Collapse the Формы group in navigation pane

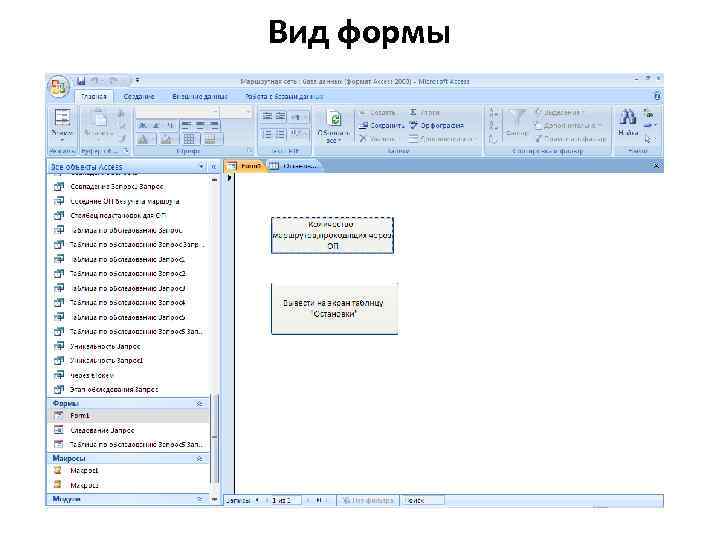coord(199,404)
